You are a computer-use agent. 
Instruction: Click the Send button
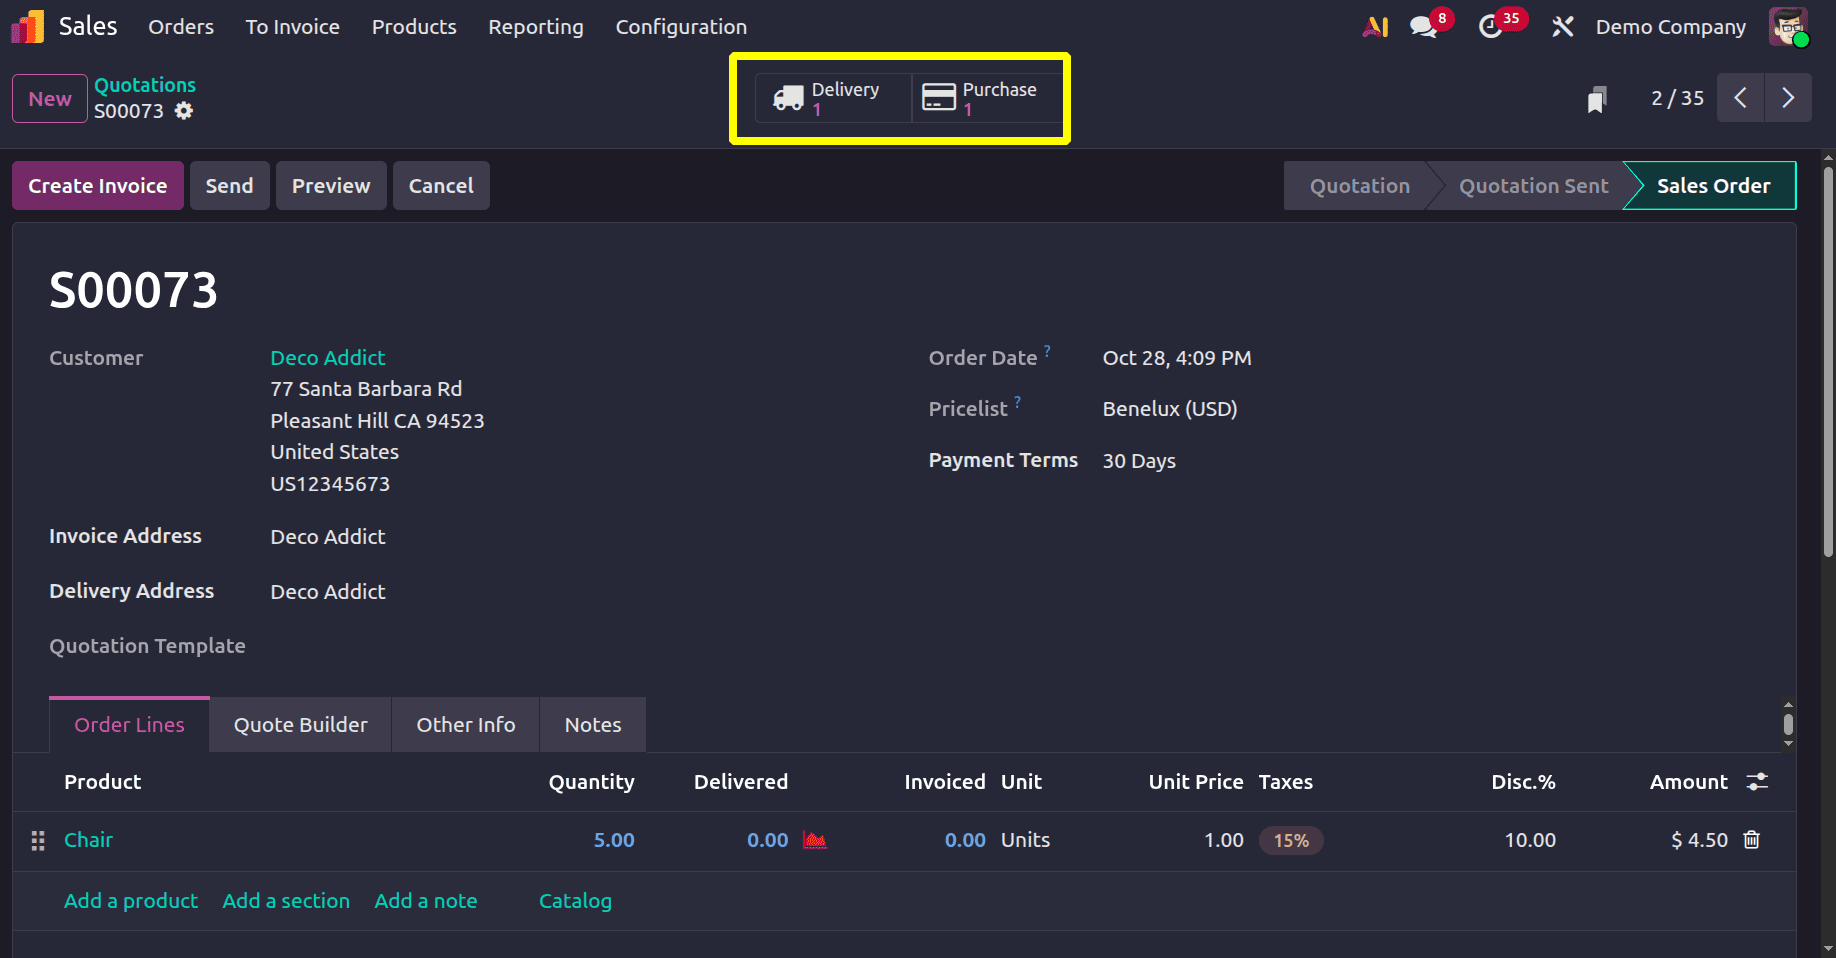click(229, 185)
